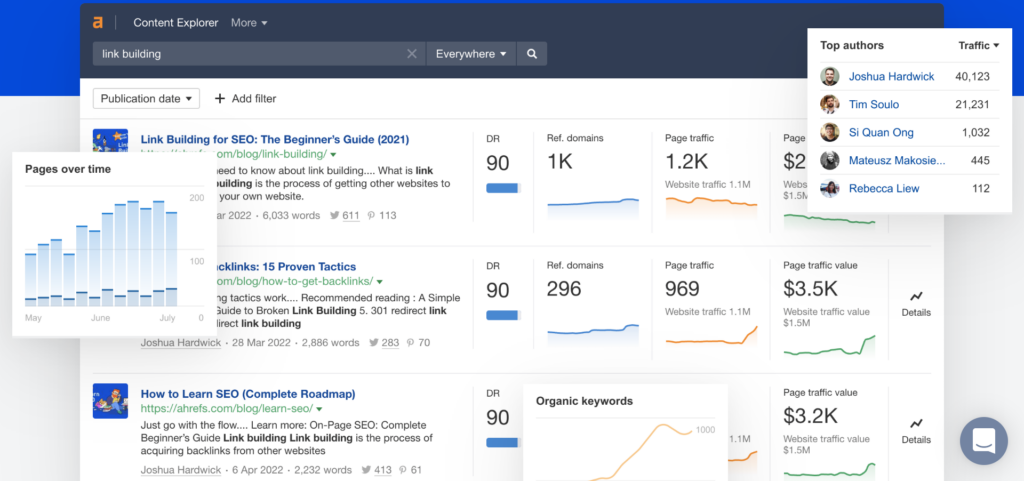
Task: Click the orange Ahrefs logo icon
Action: (97, 23)
